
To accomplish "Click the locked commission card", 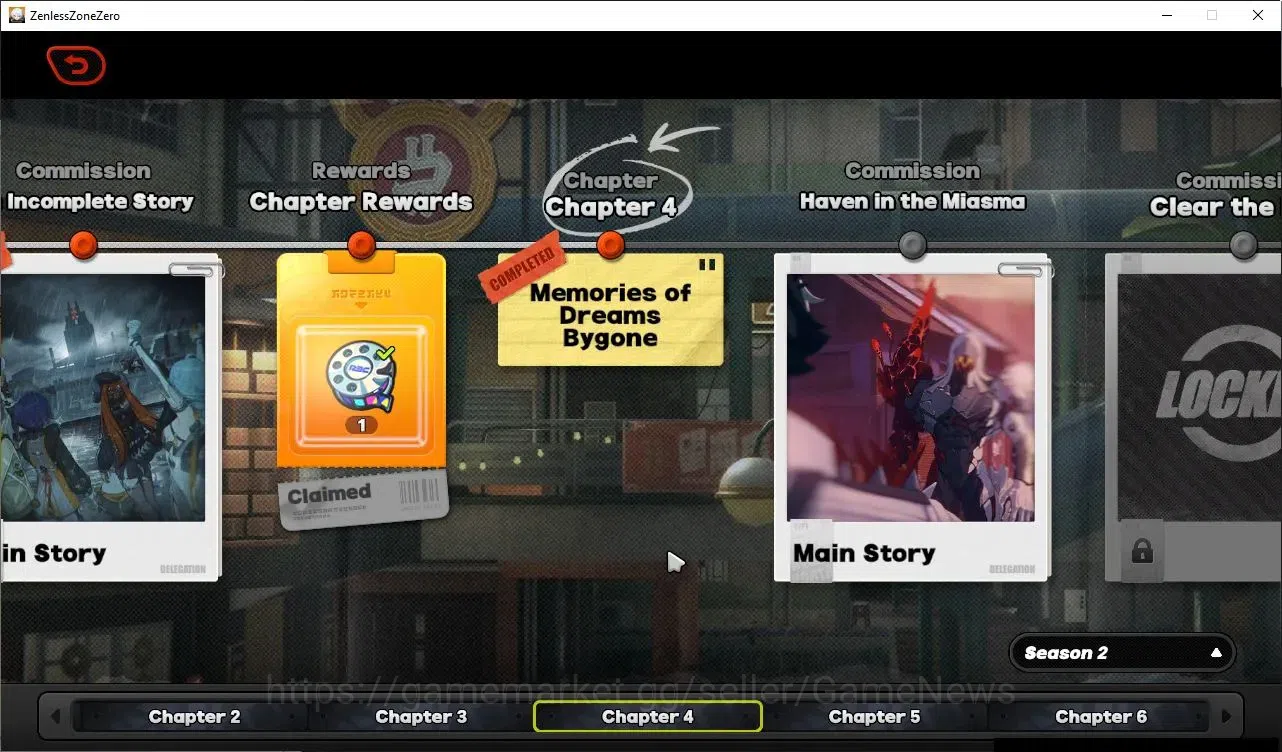I will click(x=1193, y=417).
